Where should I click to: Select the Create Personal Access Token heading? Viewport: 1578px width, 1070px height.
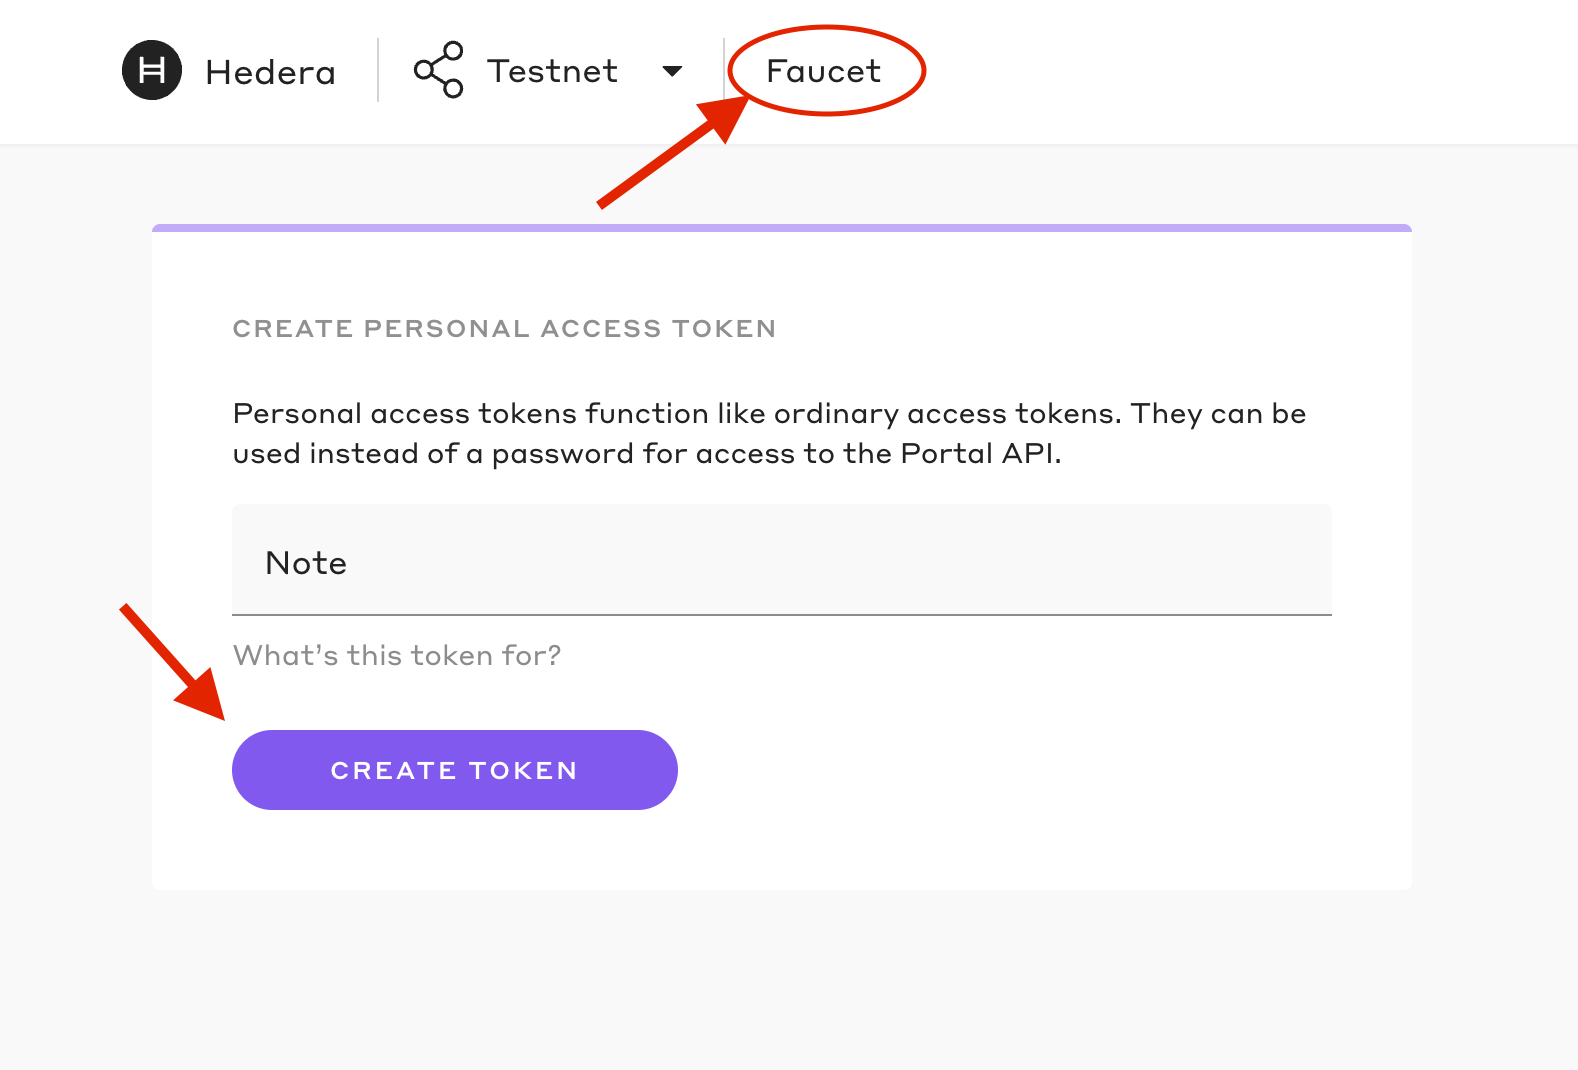click(504, 329)
